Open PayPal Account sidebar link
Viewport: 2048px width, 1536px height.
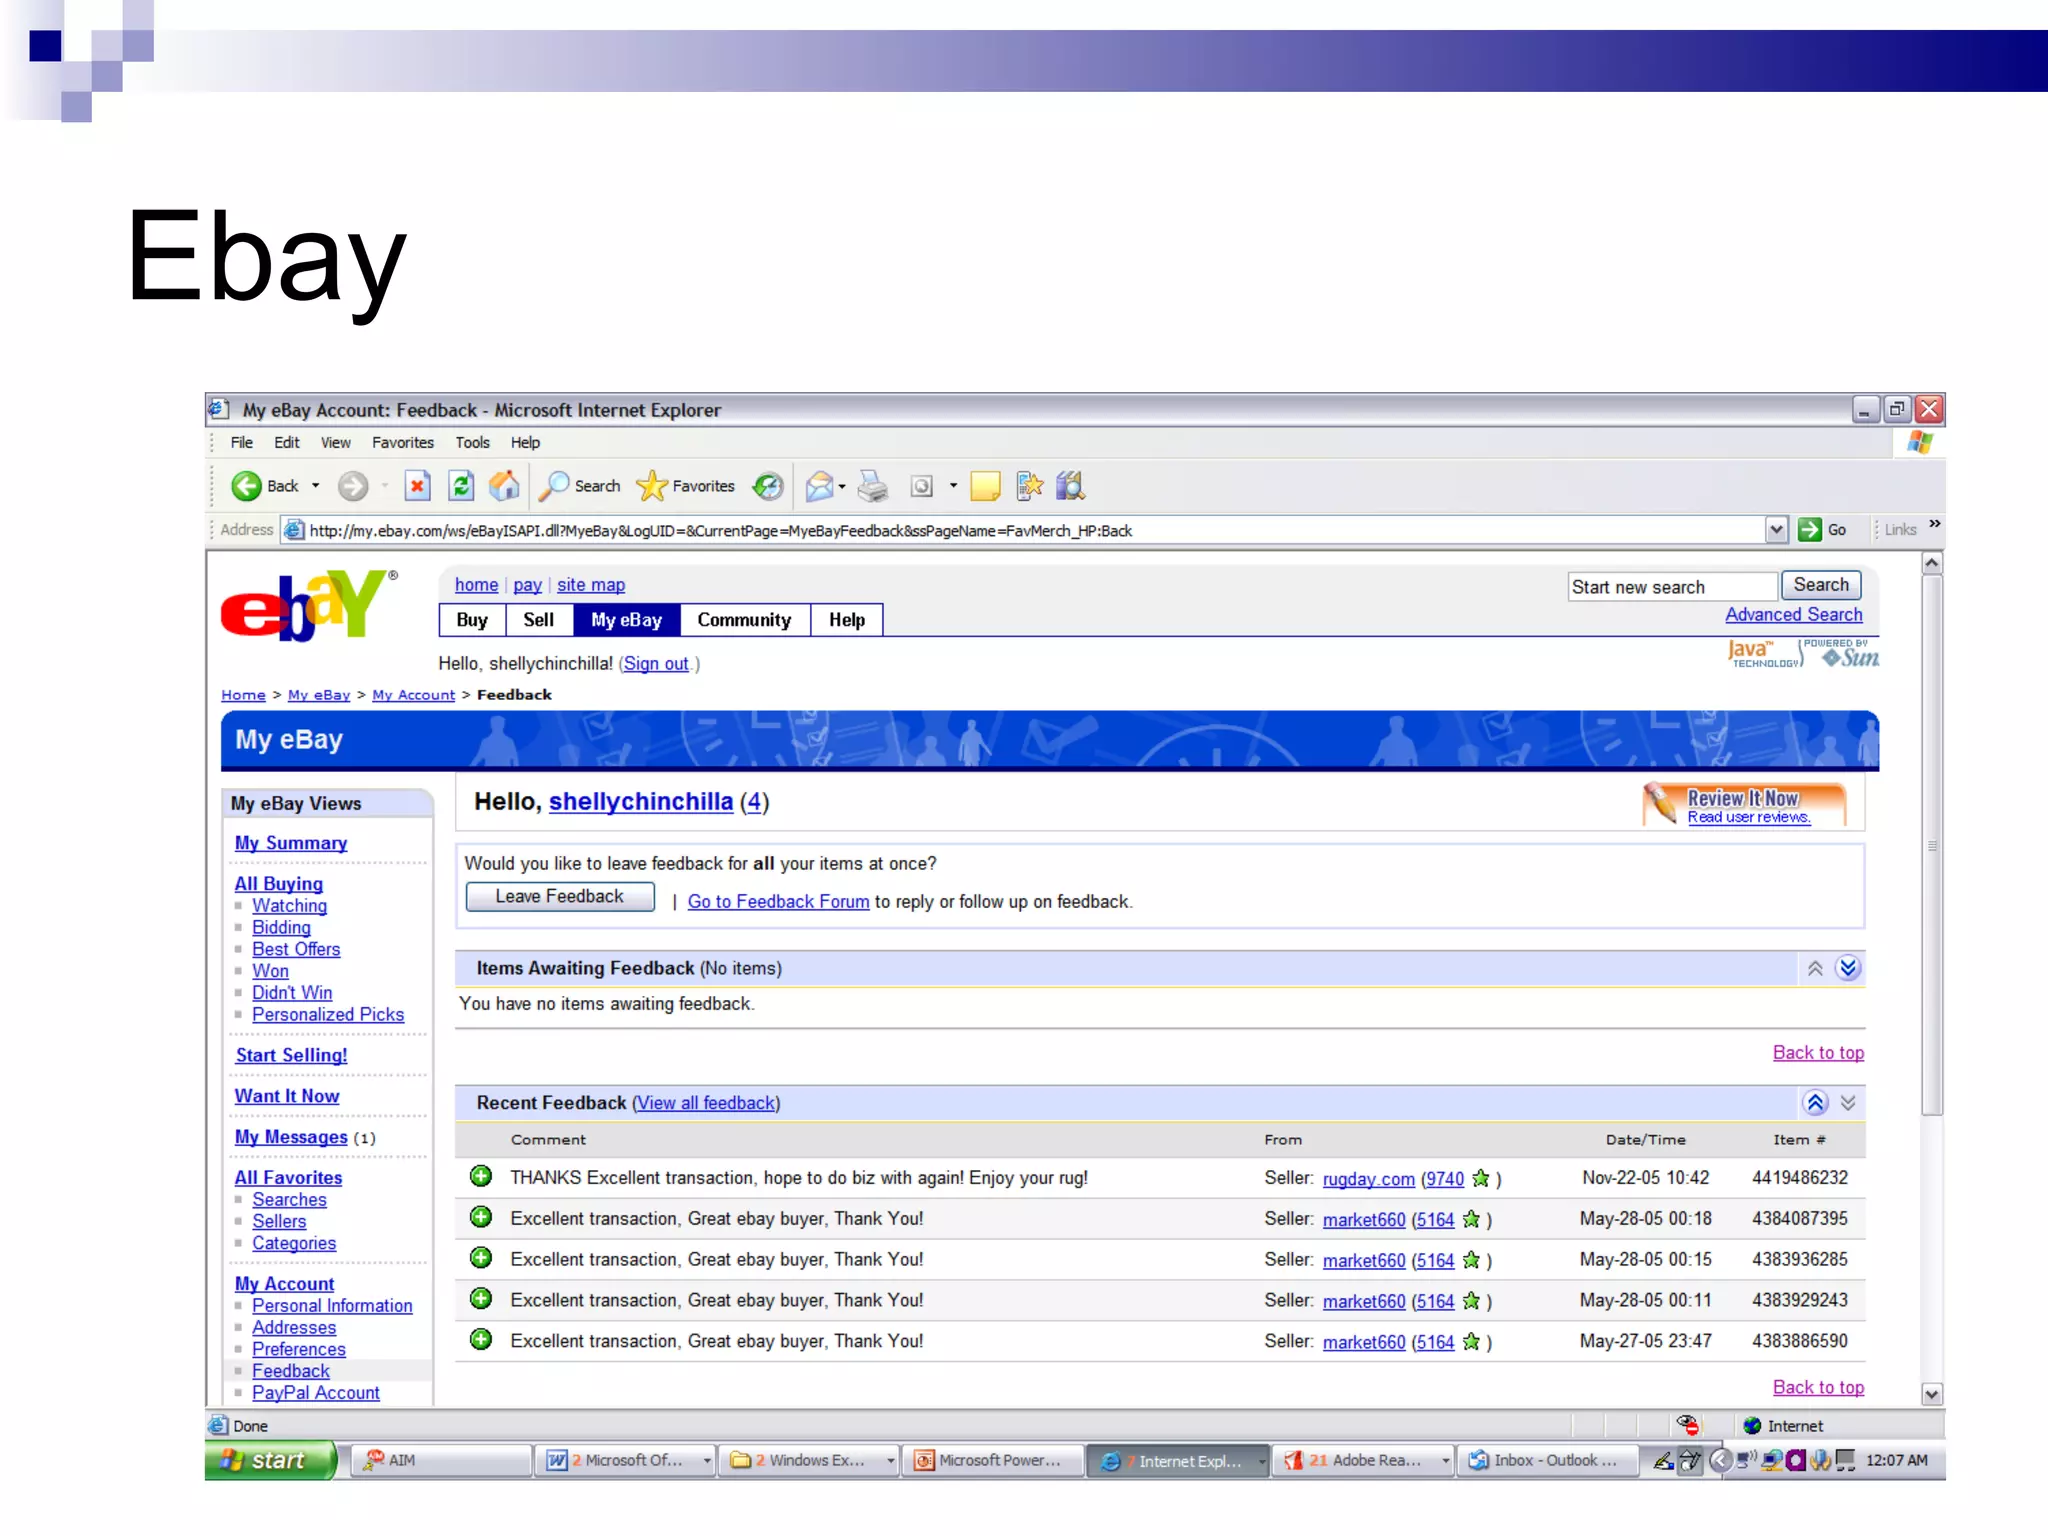click(316, 1393)
